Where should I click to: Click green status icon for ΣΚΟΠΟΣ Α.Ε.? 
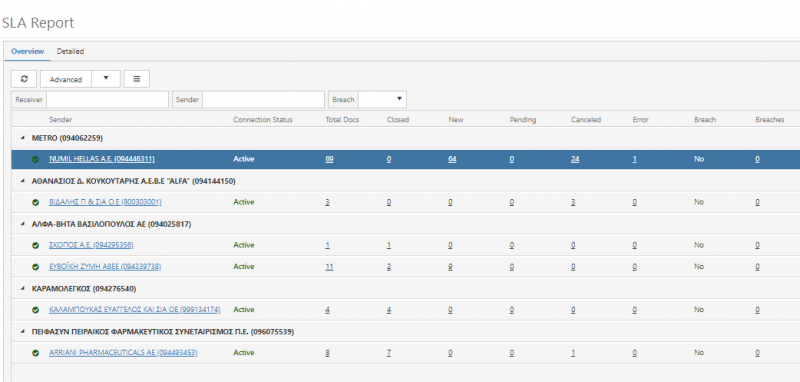[x=36, y=245]
